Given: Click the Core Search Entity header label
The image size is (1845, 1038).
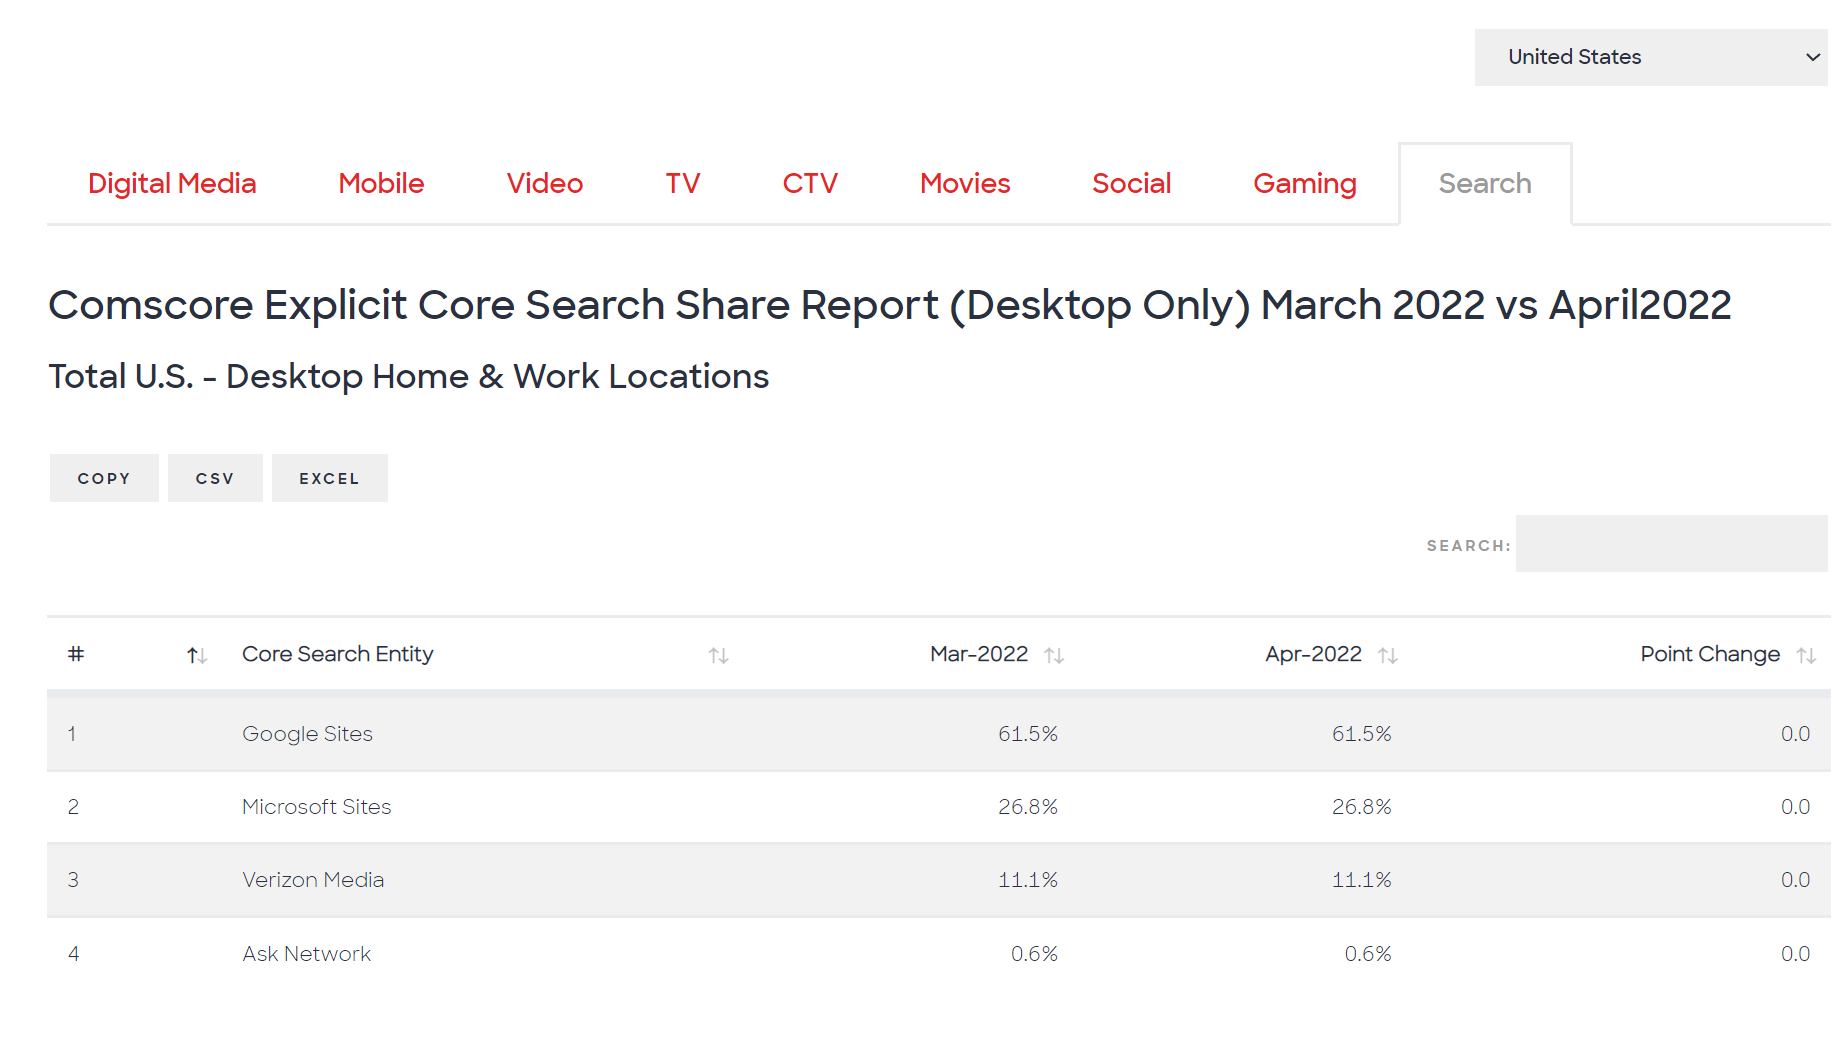Looking at the screenshot, I should tap(338, 654).
